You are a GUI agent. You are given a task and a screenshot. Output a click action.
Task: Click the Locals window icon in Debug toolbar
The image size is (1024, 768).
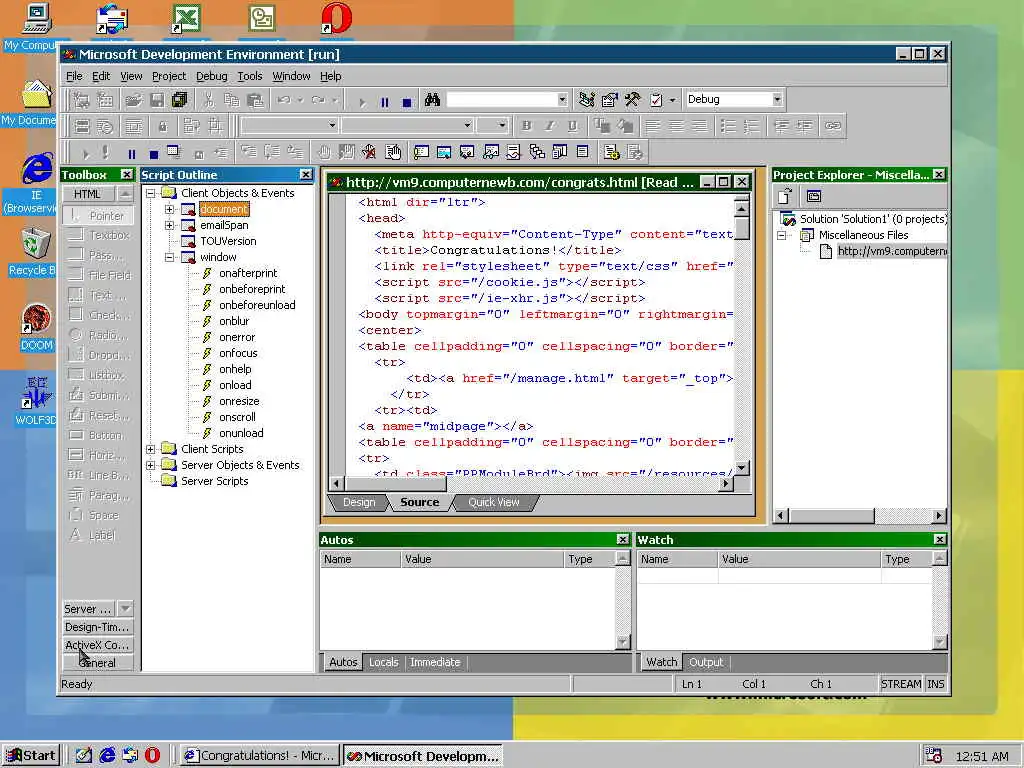tap(468, 153)
